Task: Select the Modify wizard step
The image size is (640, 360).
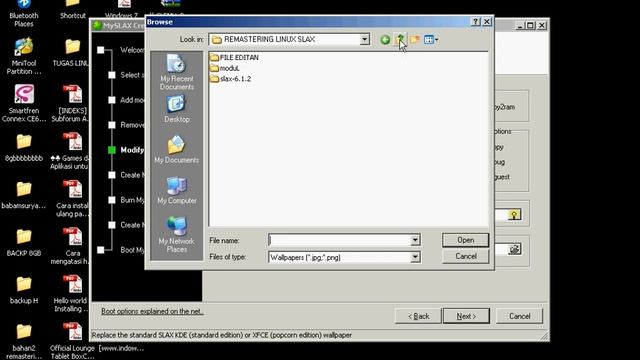Action: tap(127, 150)
